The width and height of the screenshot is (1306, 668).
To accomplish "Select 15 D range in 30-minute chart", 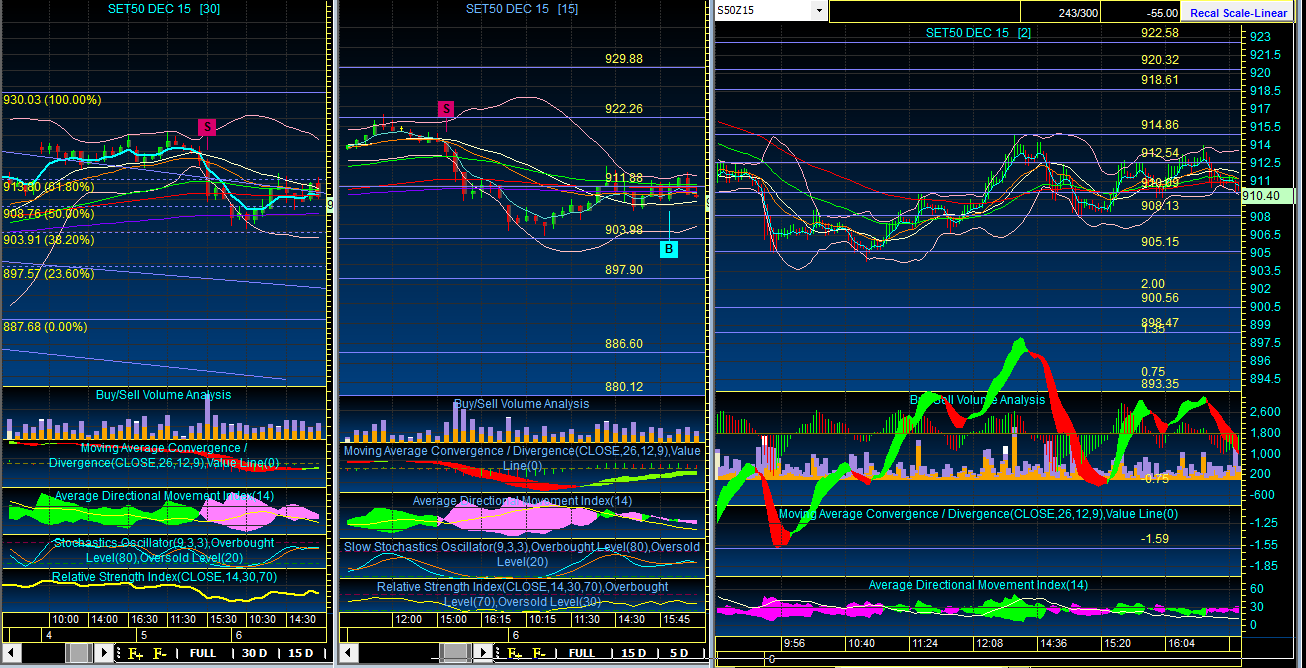I will (x=302, y=653).
